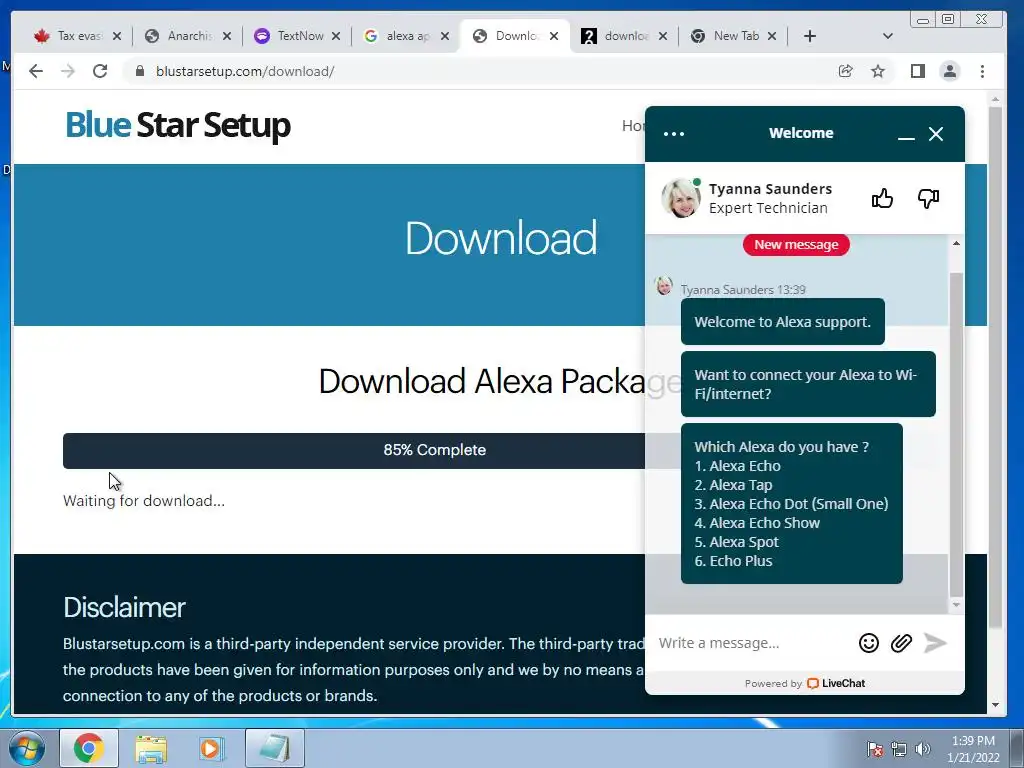This screenshot has height=768, width=1024.
Task: Open the network tray icon
Action: [x=899, y=749]
